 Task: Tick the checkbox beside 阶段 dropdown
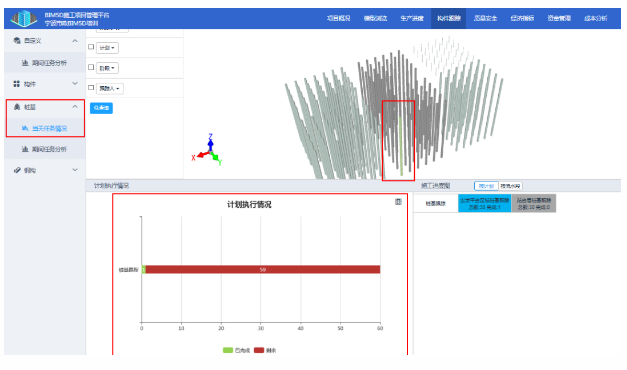91,67
